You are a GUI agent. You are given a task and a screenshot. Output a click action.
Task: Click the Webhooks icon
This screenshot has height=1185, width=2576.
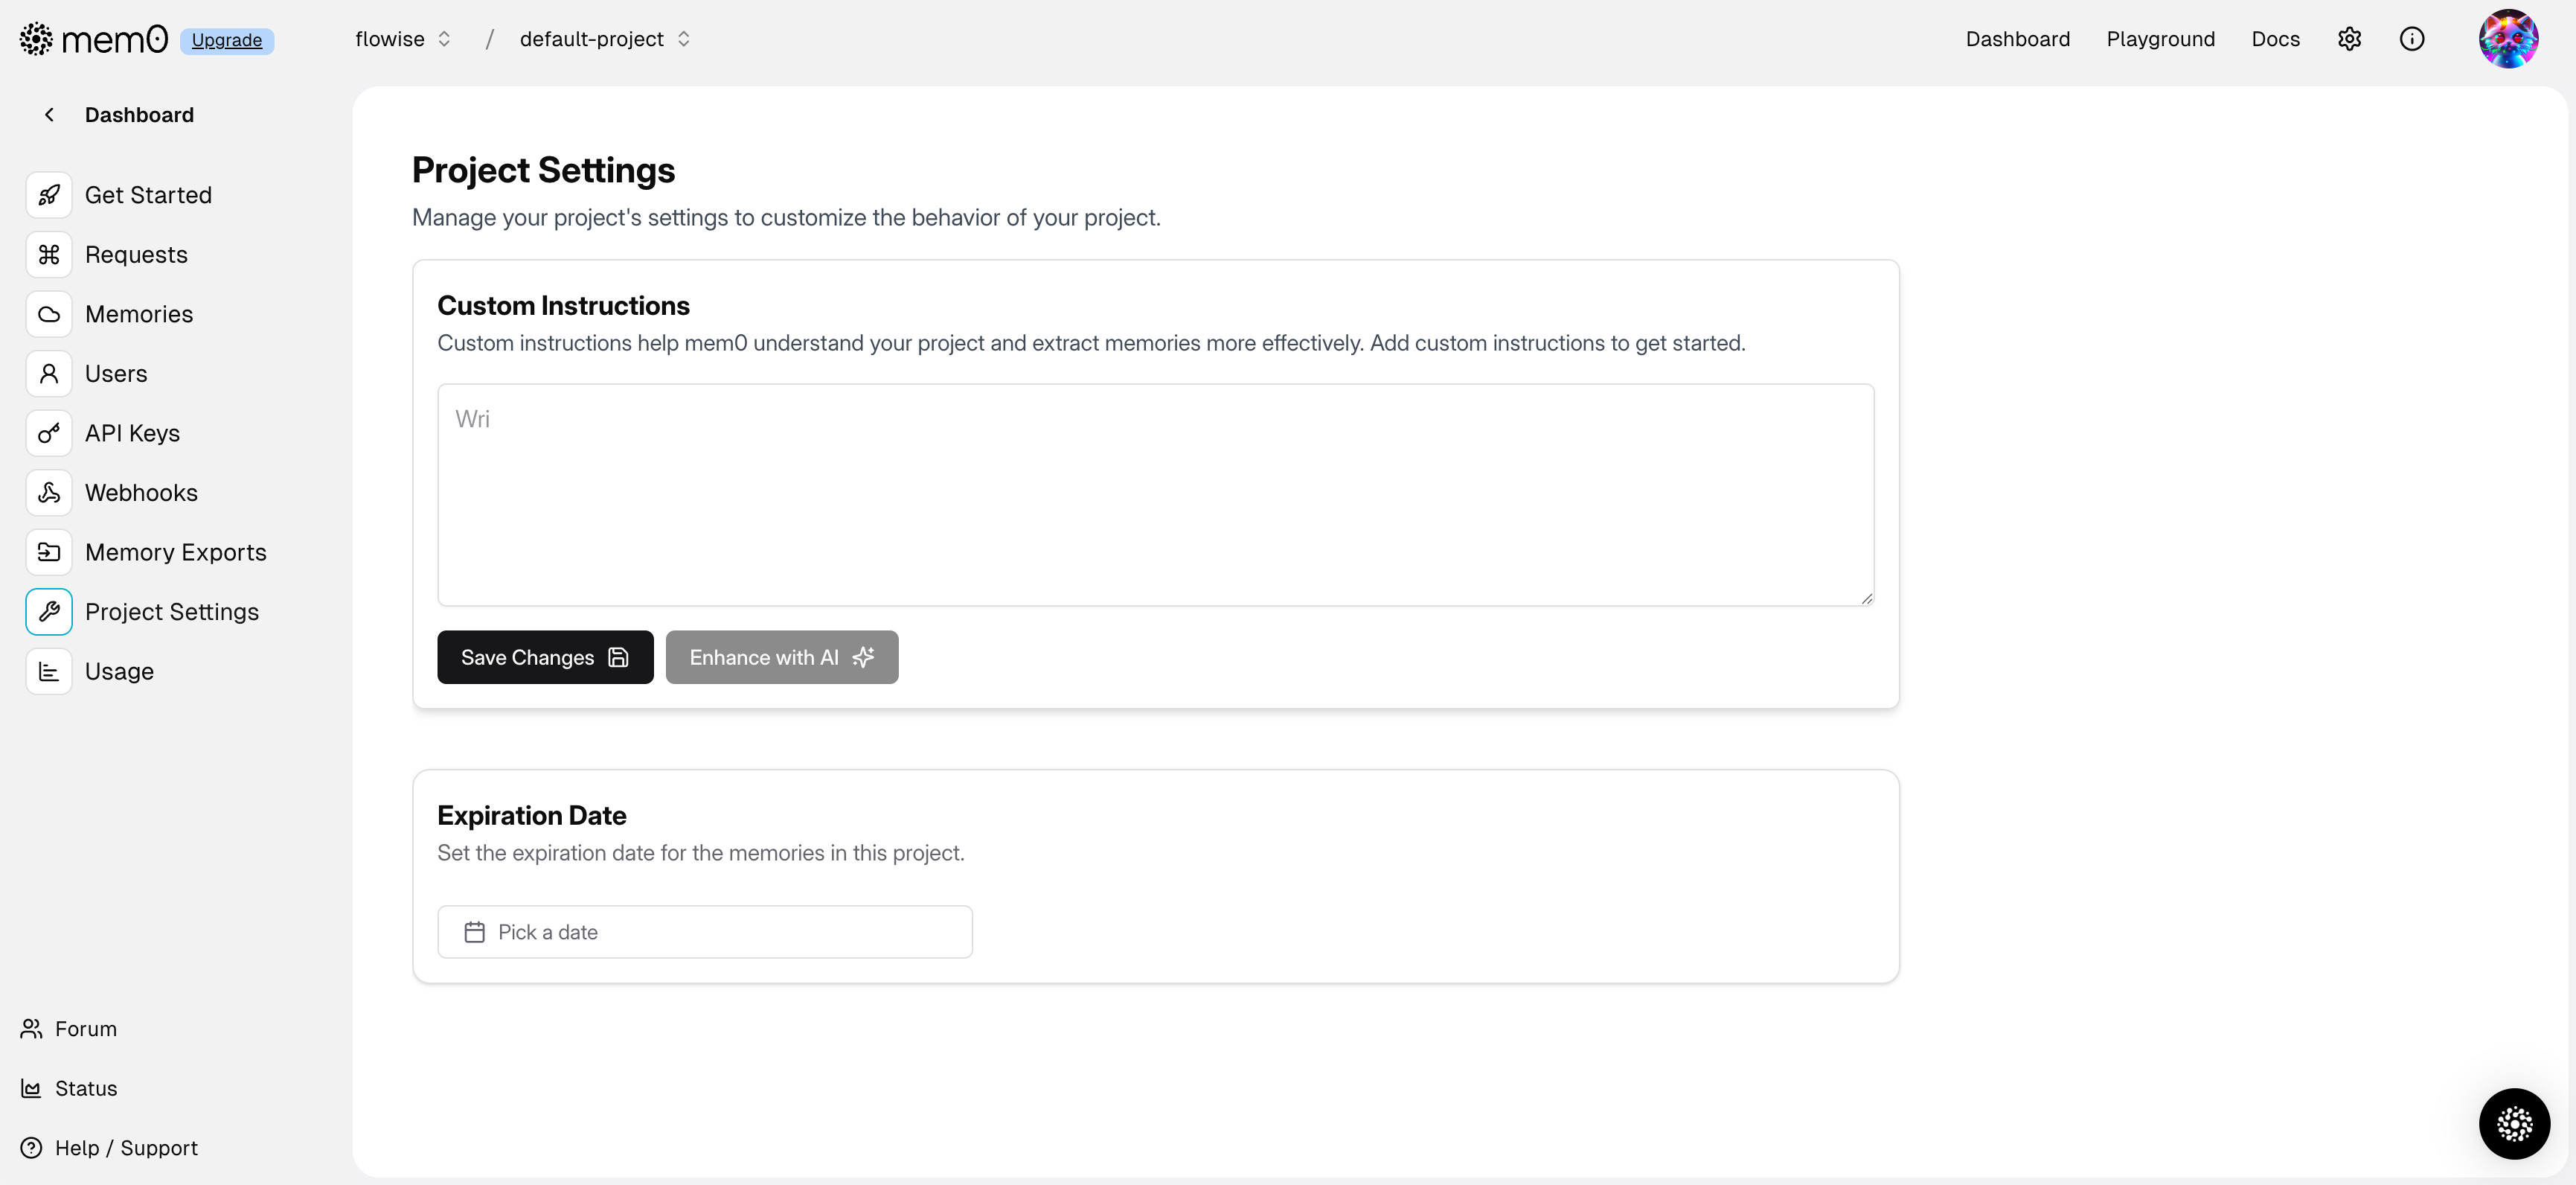coord(49,492)
